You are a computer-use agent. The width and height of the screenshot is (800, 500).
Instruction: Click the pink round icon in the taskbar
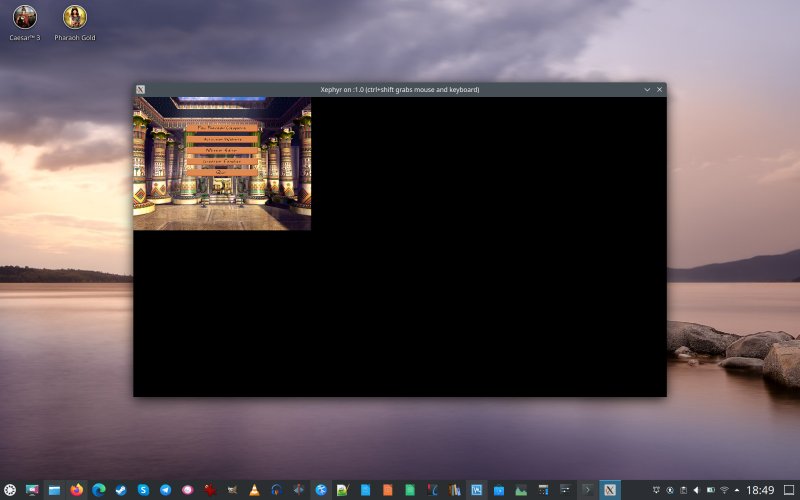coord(187,490)
